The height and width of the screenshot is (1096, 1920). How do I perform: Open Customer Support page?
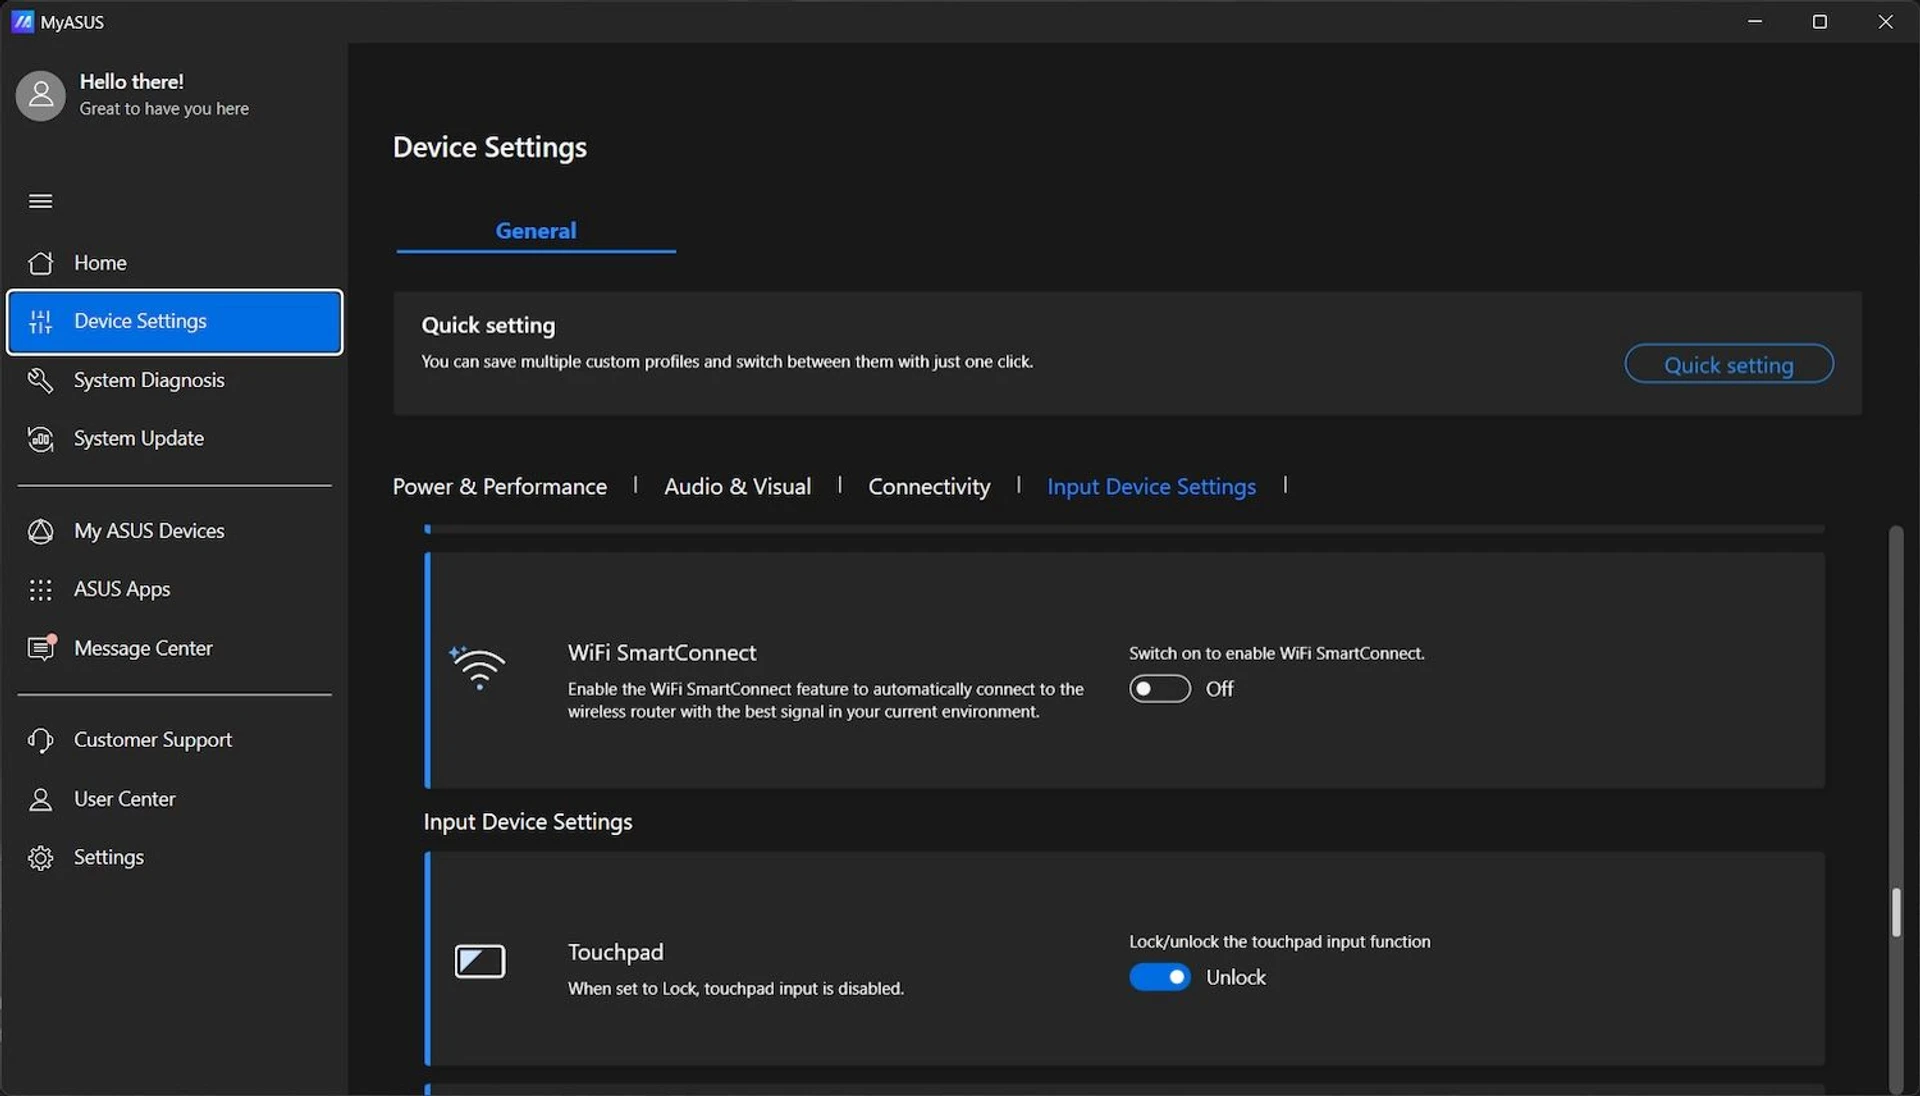coord(175,740)
